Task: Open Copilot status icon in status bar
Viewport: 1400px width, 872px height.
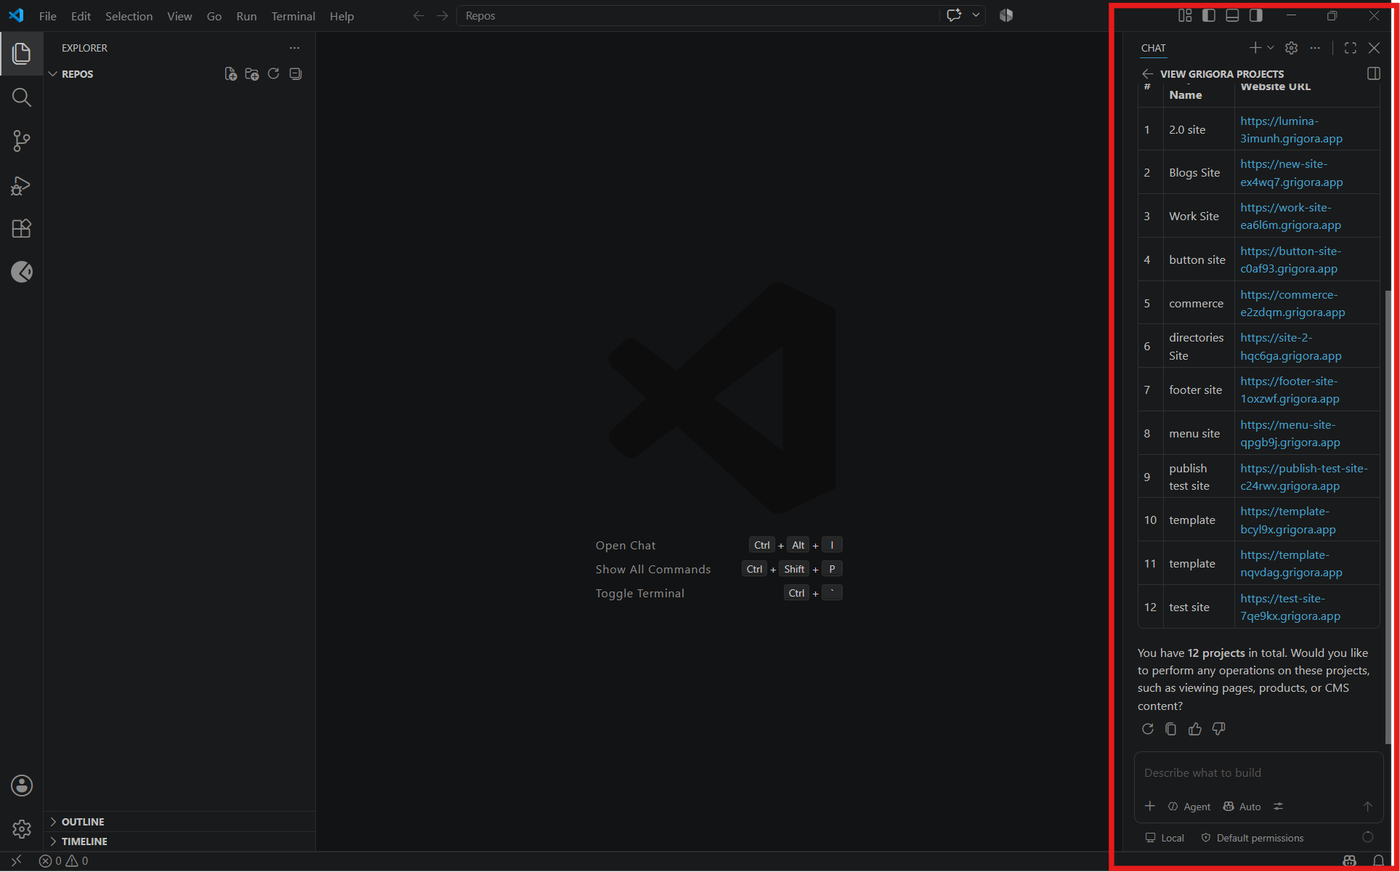Action: 1350,861
